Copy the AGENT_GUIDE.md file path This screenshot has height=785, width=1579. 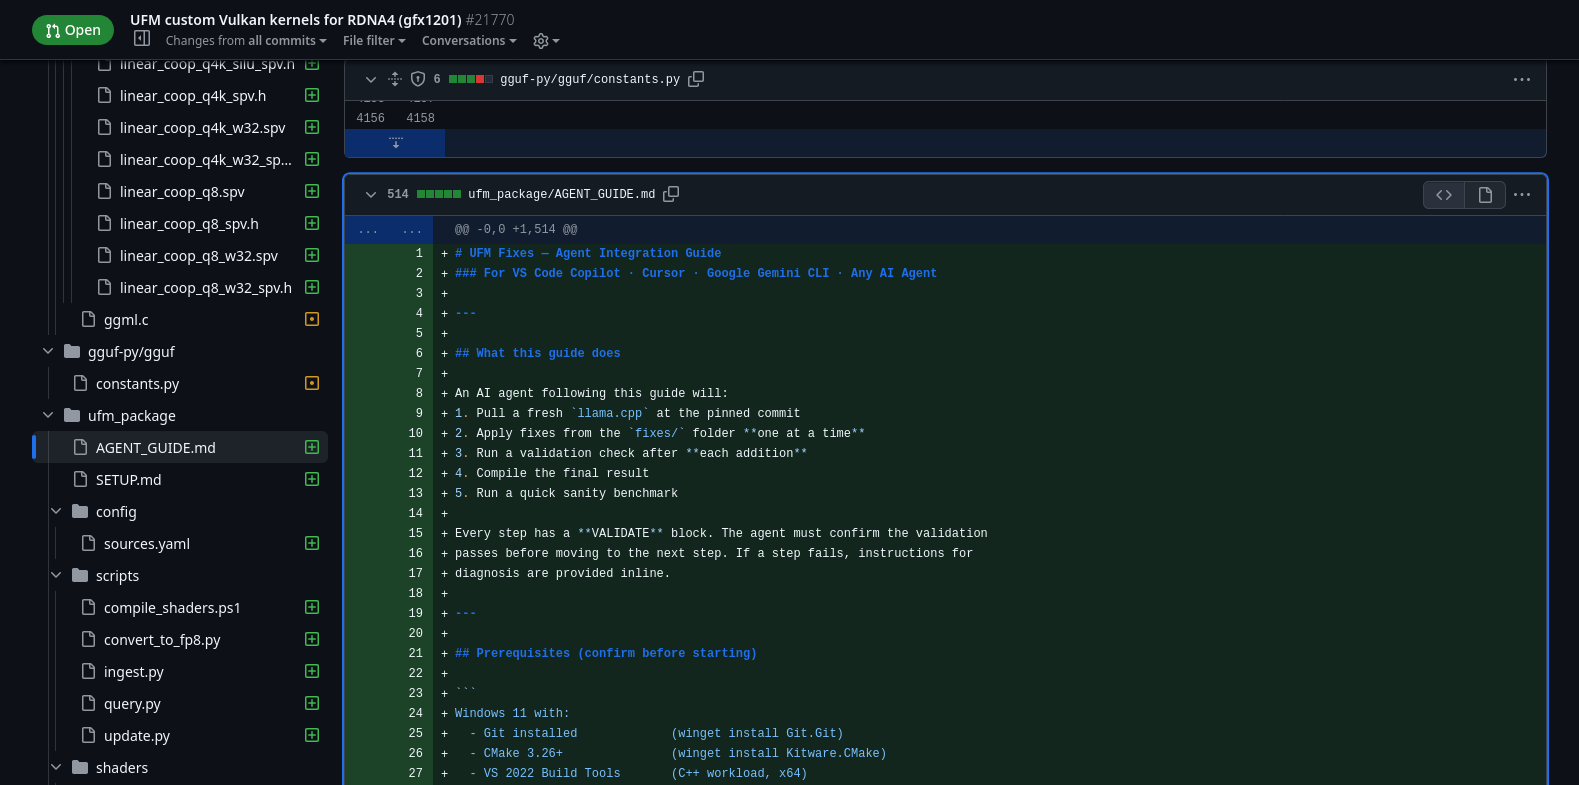(671, 194)
